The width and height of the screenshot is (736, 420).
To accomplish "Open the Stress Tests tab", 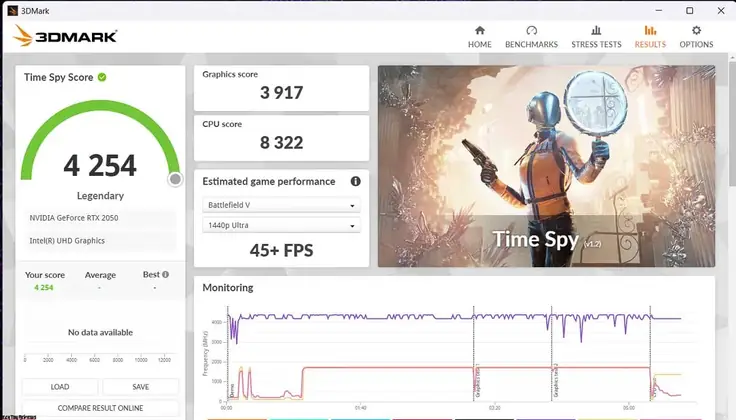I will click(x=596, y=37).
